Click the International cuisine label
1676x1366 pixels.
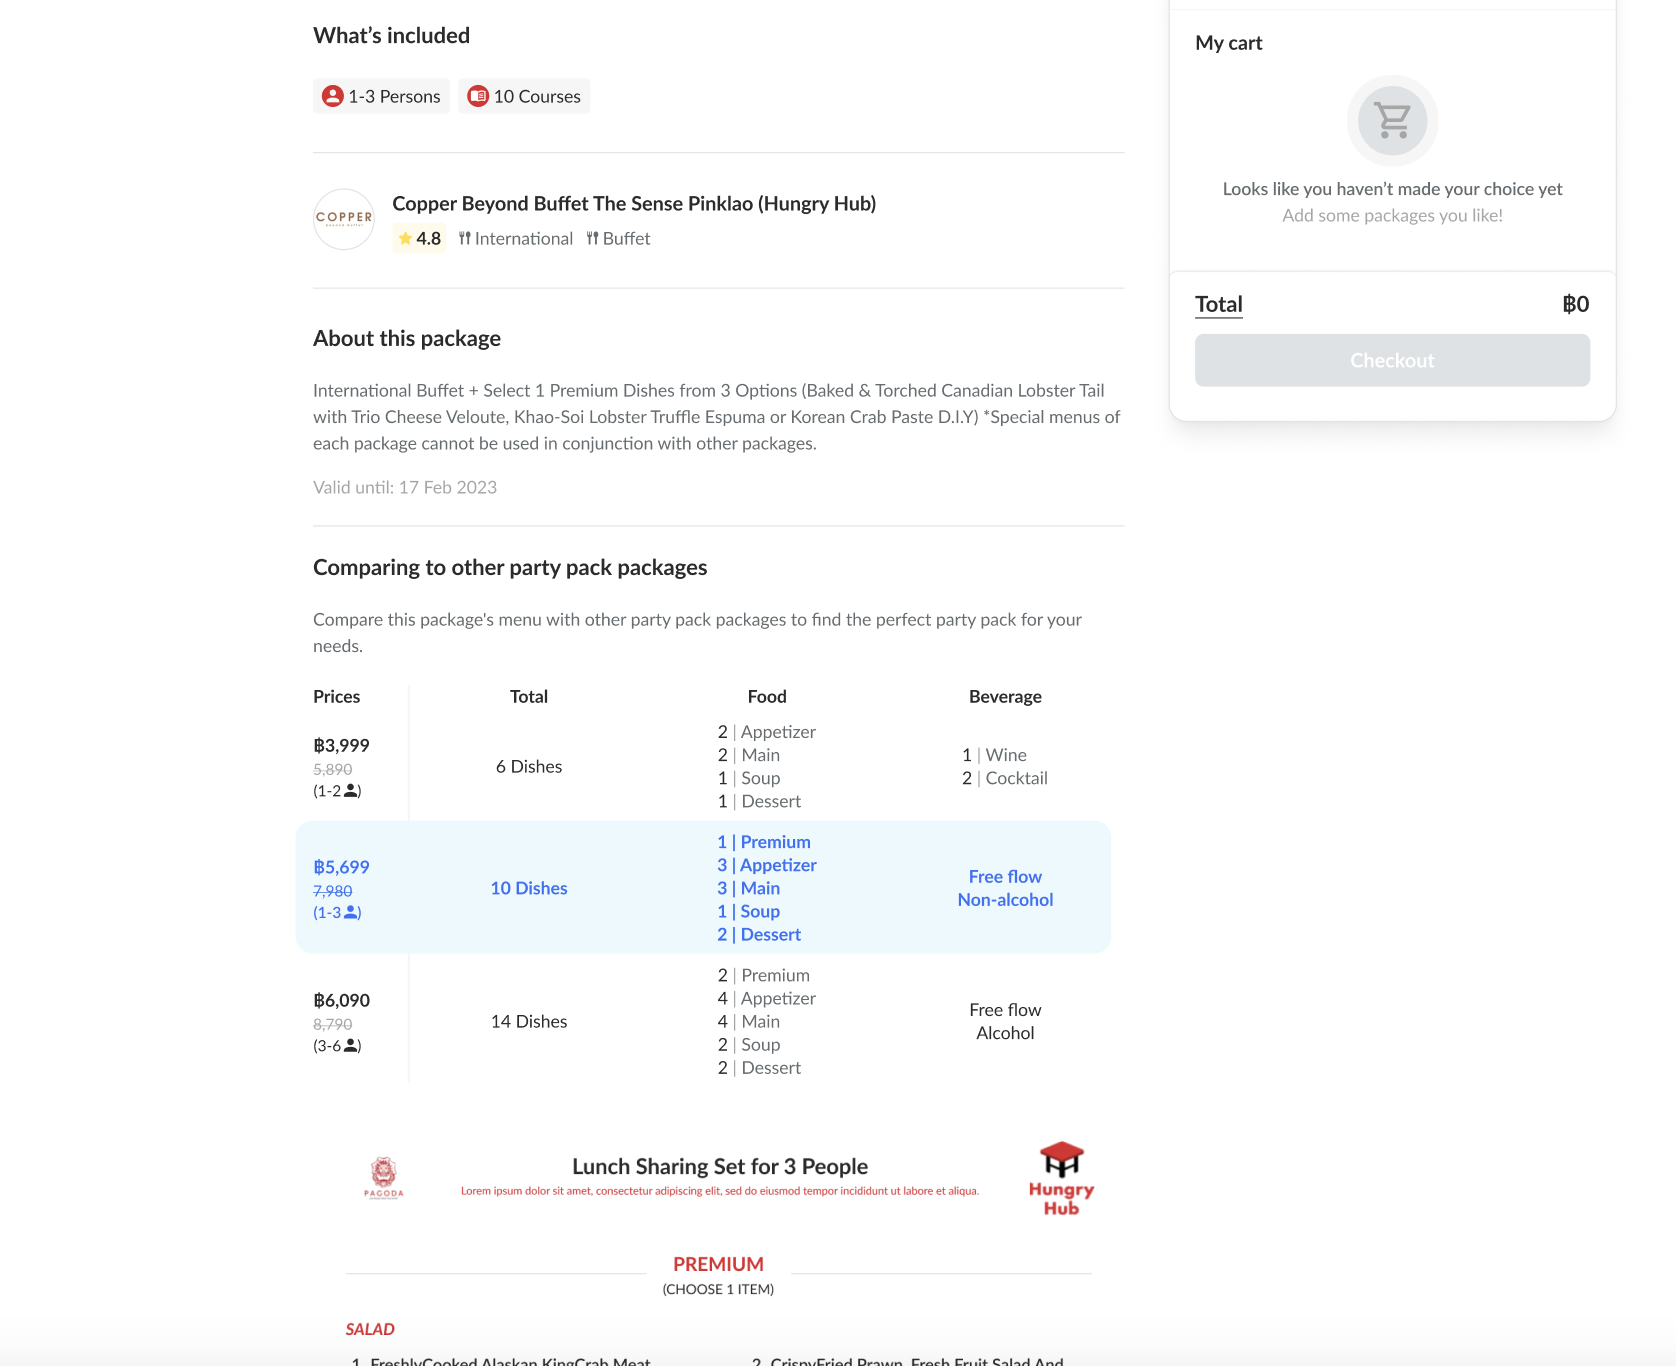point(523,238)
